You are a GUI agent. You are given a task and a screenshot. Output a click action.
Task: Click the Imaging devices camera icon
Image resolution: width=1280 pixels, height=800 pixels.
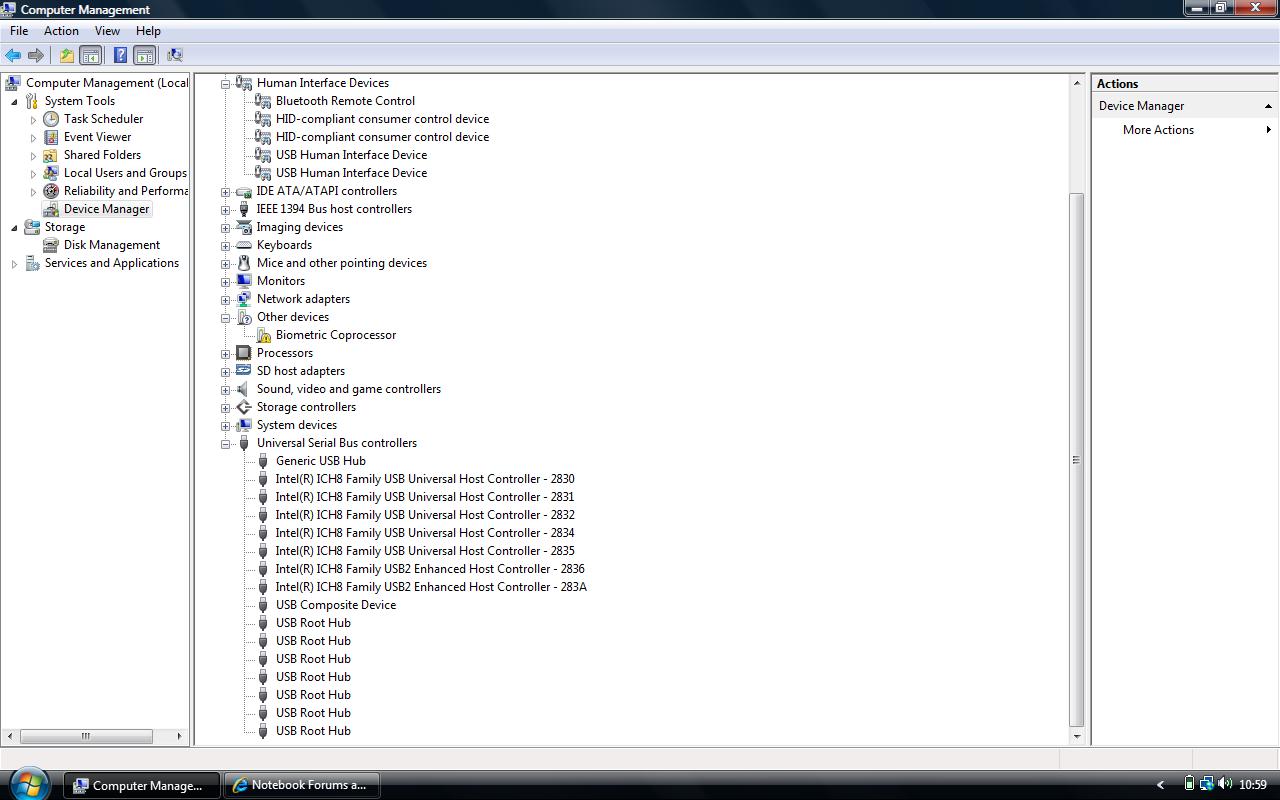(x=244, y=227)
